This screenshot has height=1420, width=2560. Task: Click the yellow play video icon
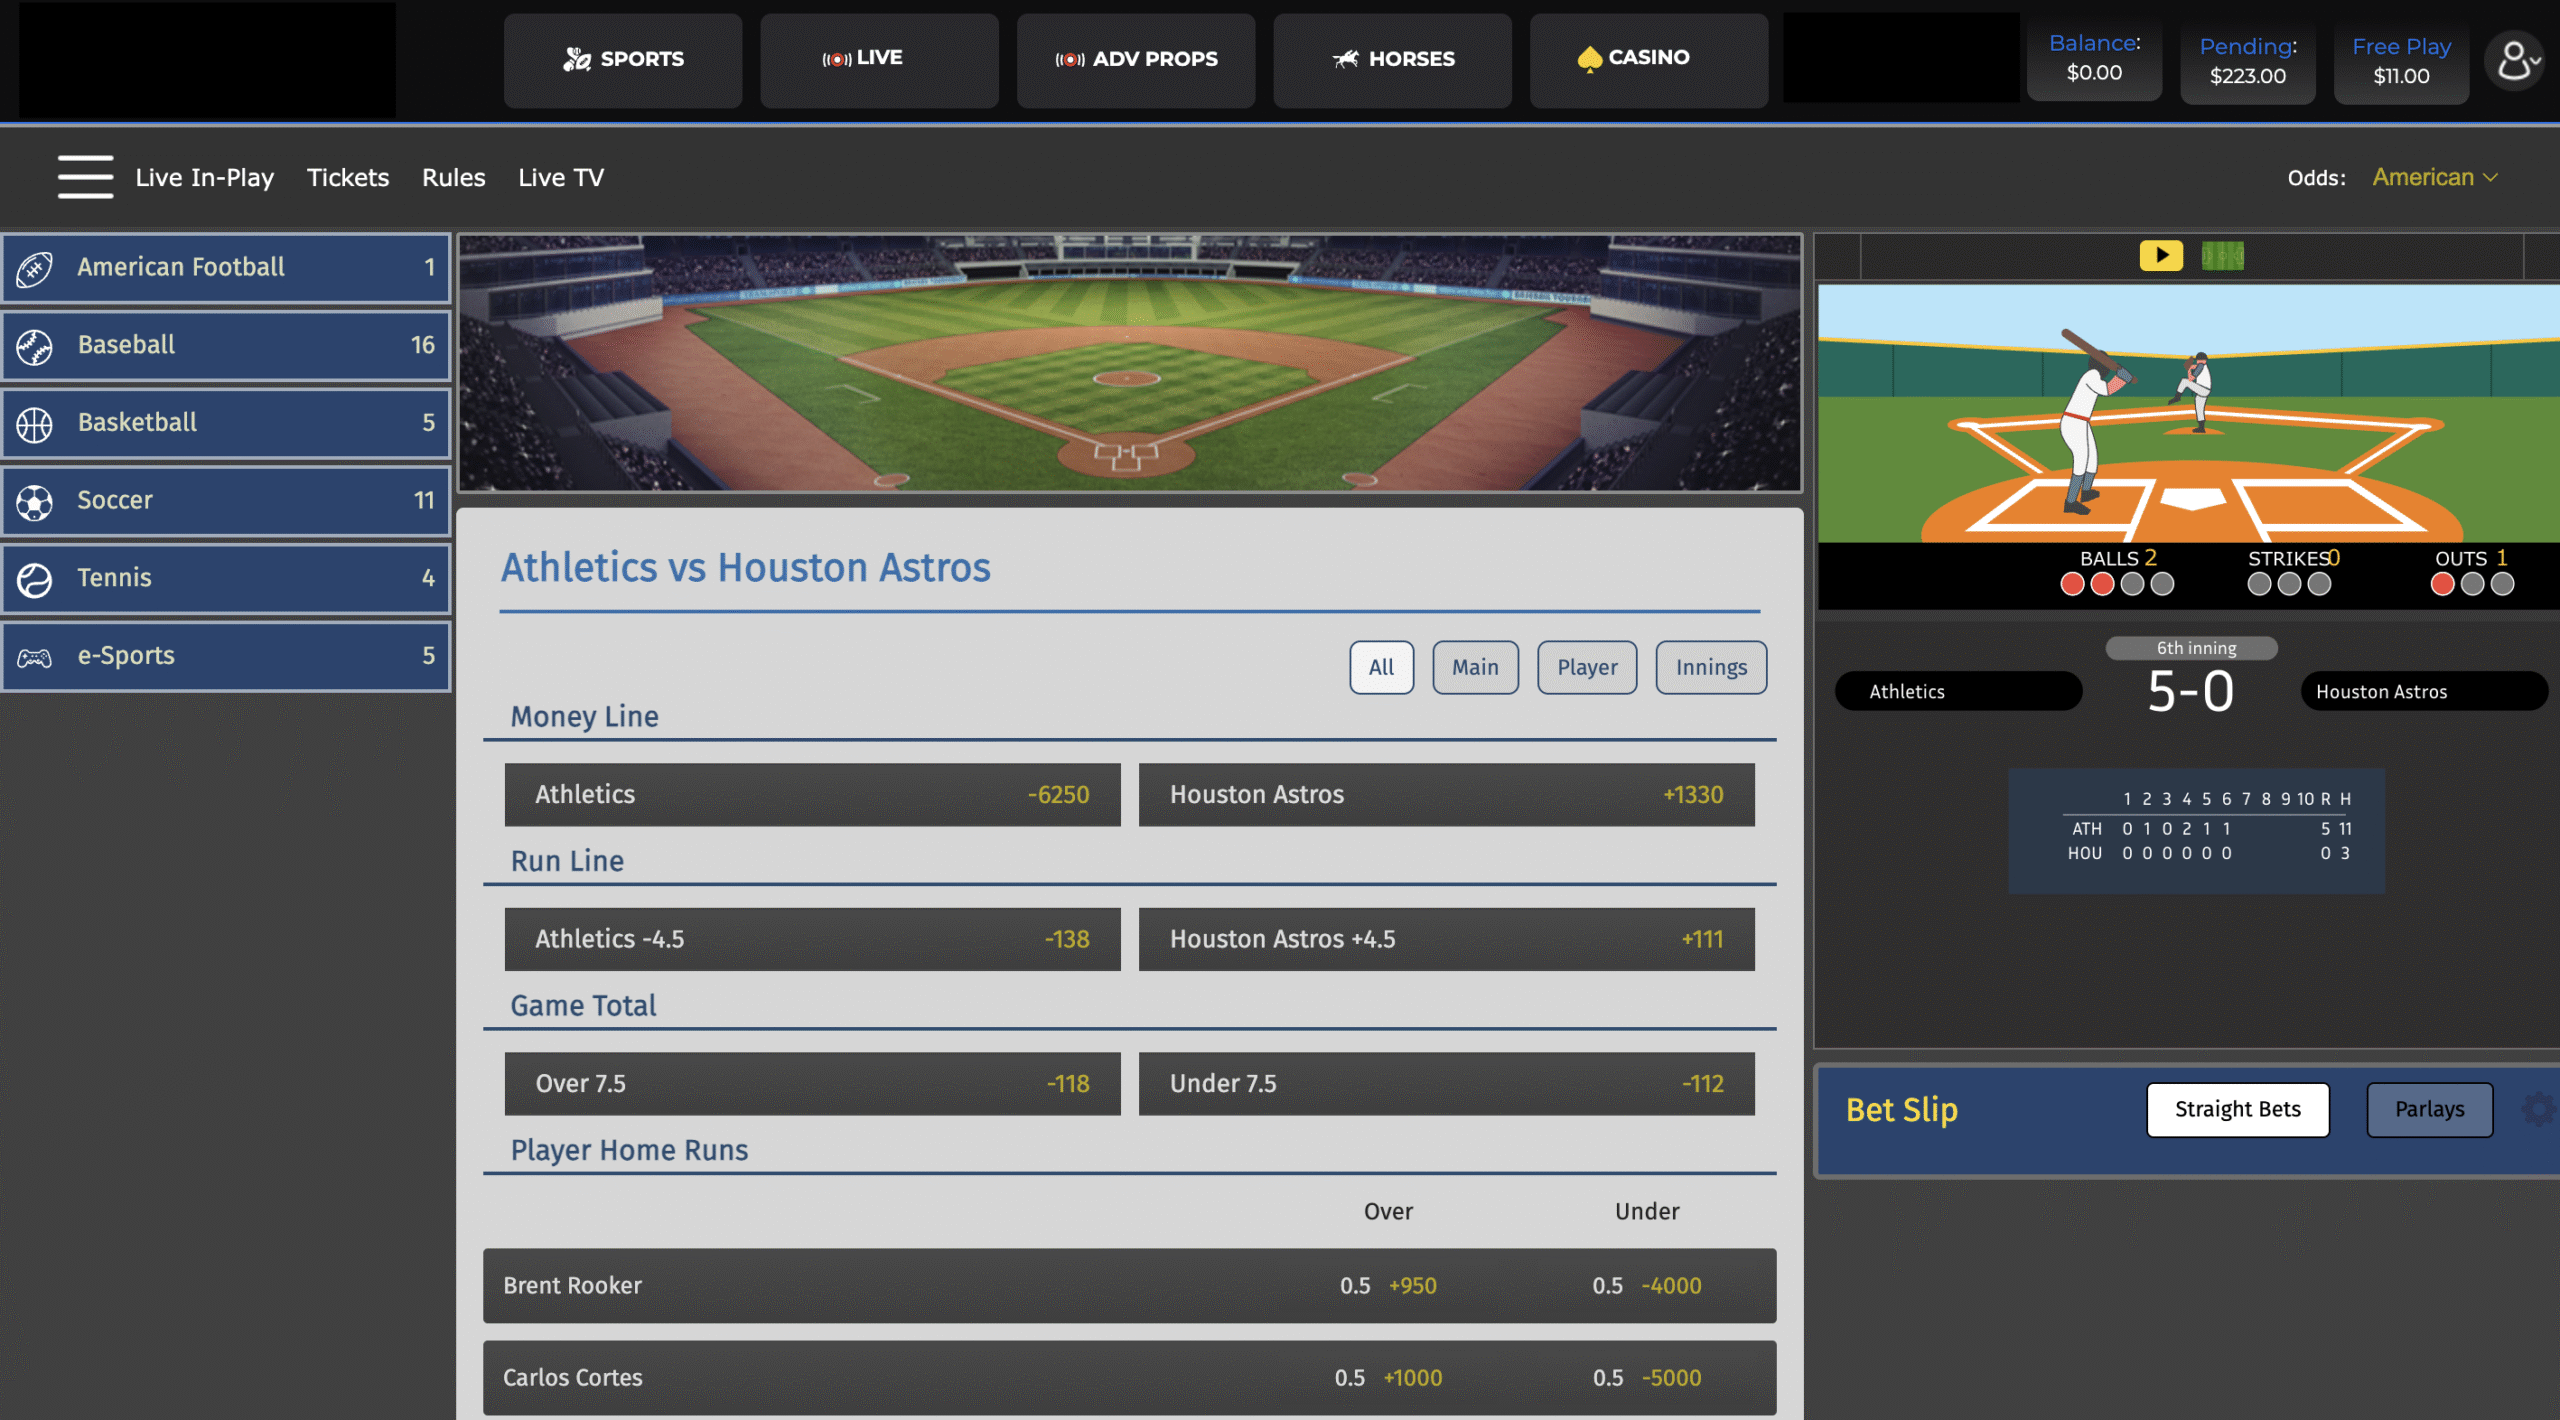2160,256
